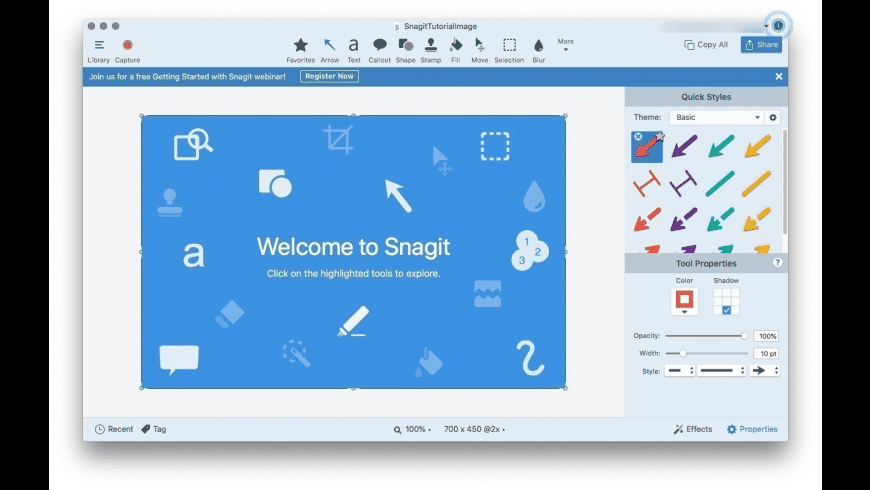Click the Quick Styles scrollbar

tap(785, 182)
